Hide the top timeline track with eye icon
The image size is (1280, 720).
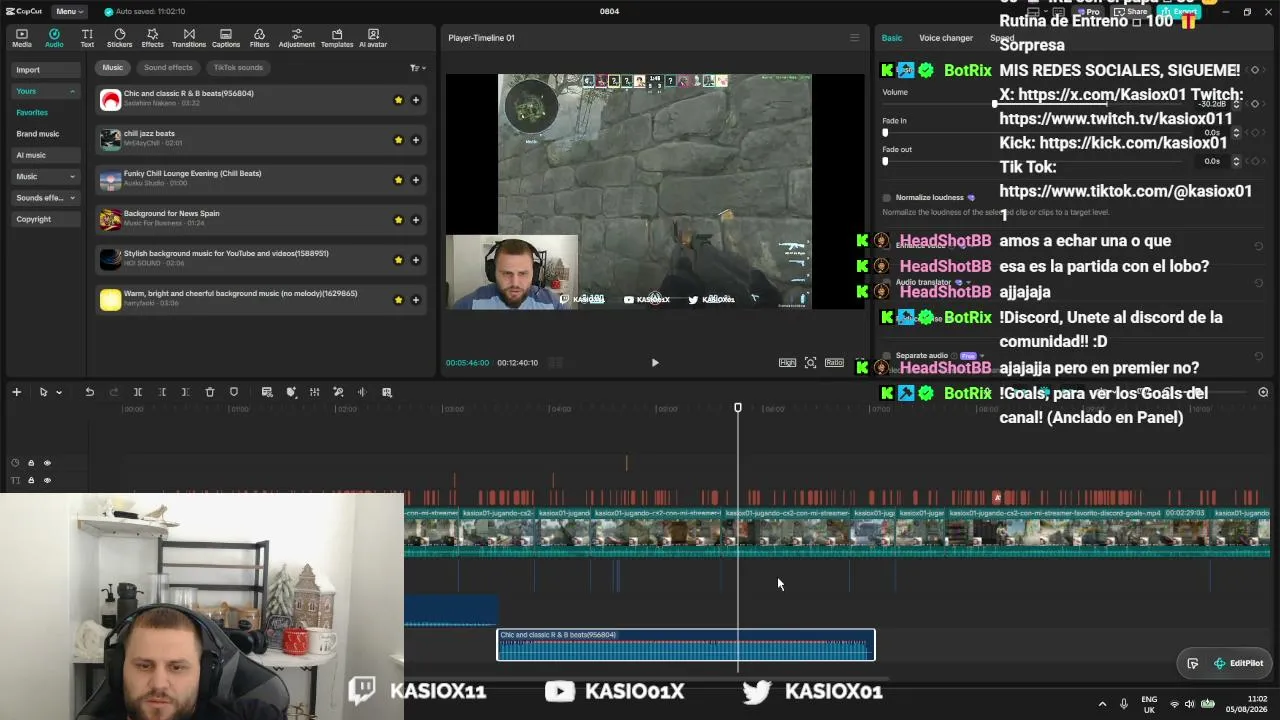(x=47, y=463)
